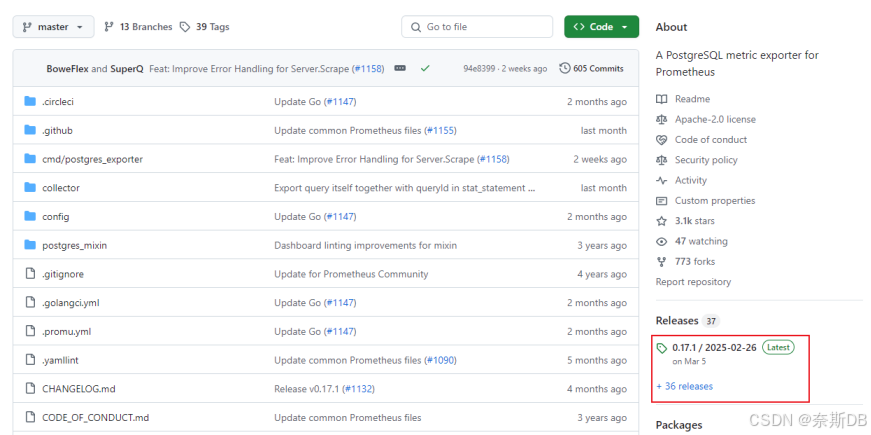Open the Apache-2.0 license link
Screen dimensions: 871x435
[715, 119]
